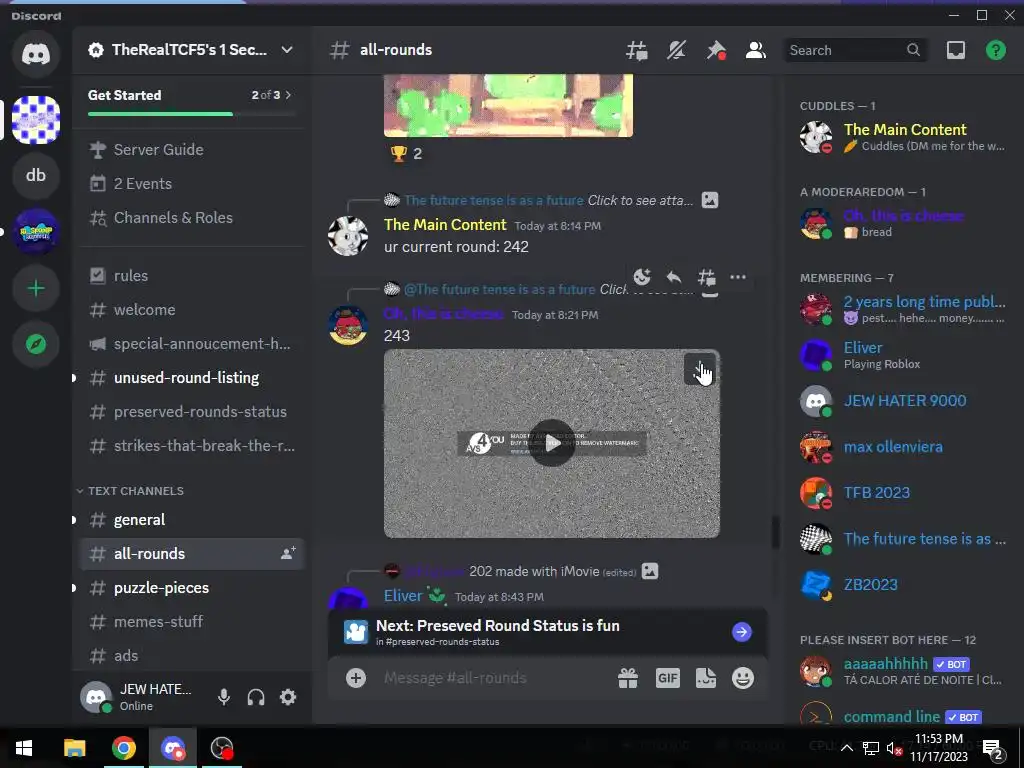Click attachment icon on first reply preview
This screenshot has width=1024, height=768.
[x=710, y=200]
